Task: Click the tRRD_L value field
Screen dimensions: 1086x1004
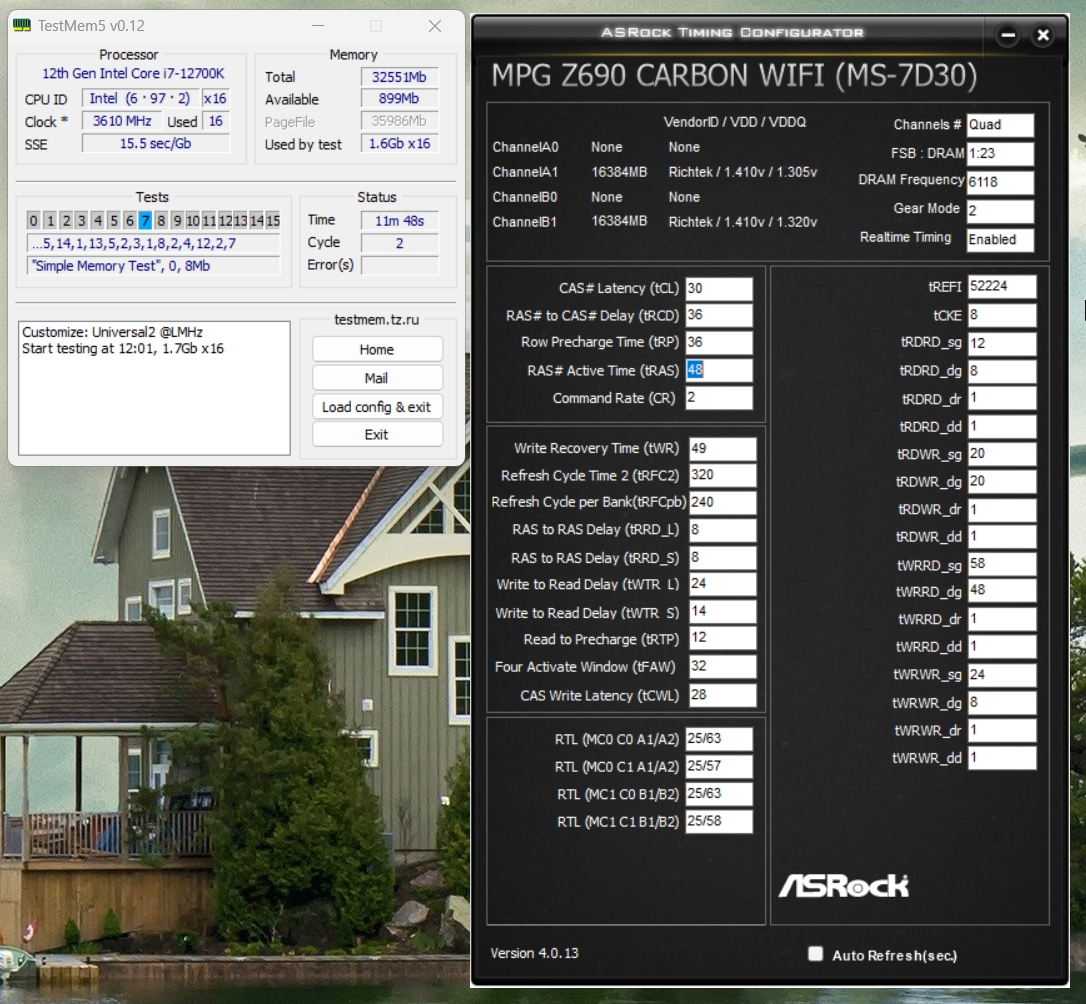Action: (722, 530)
